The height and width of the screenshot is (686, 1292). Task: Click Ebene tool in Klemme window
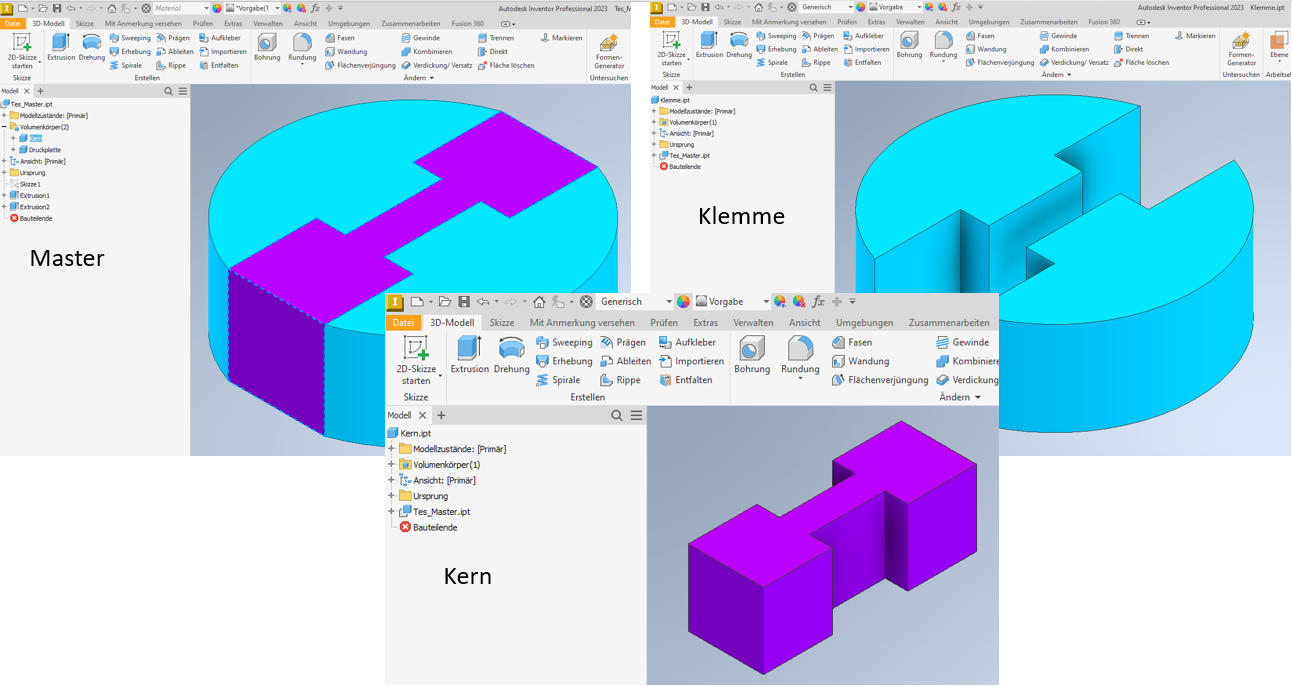(1279, 46)
